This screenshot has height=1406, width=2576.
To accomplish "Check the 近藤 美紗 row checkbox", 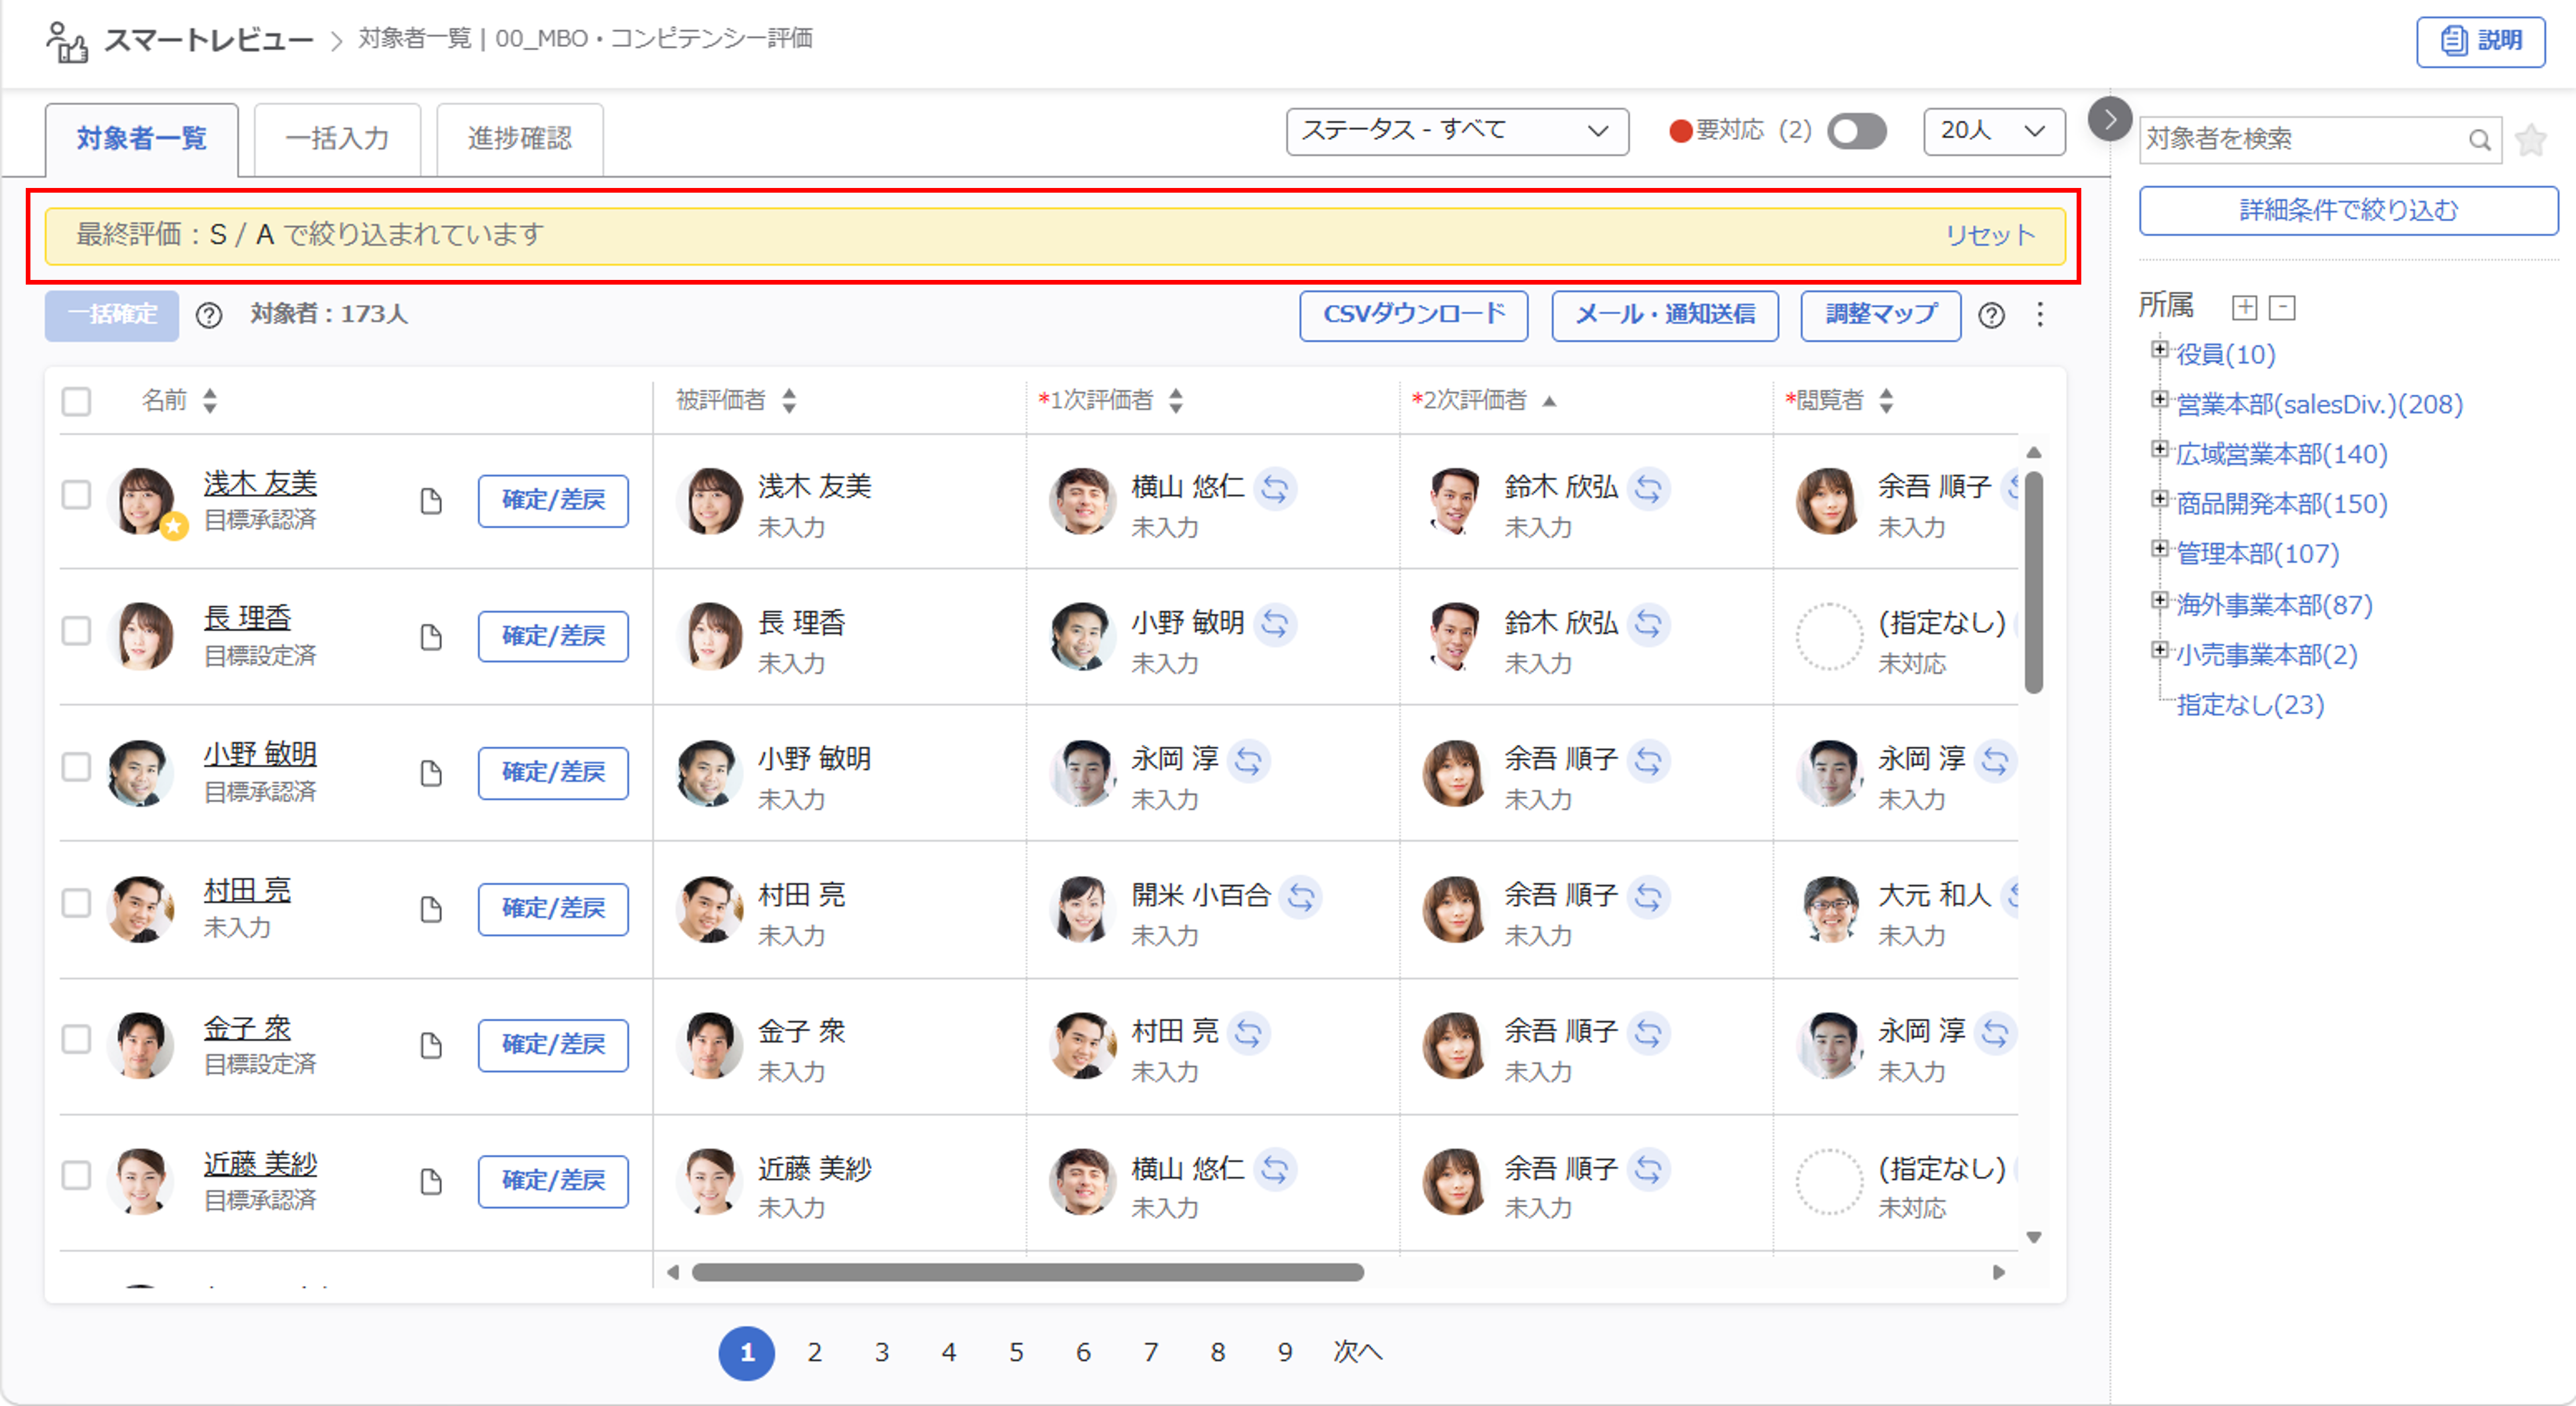I will [x=76, y=1175].
